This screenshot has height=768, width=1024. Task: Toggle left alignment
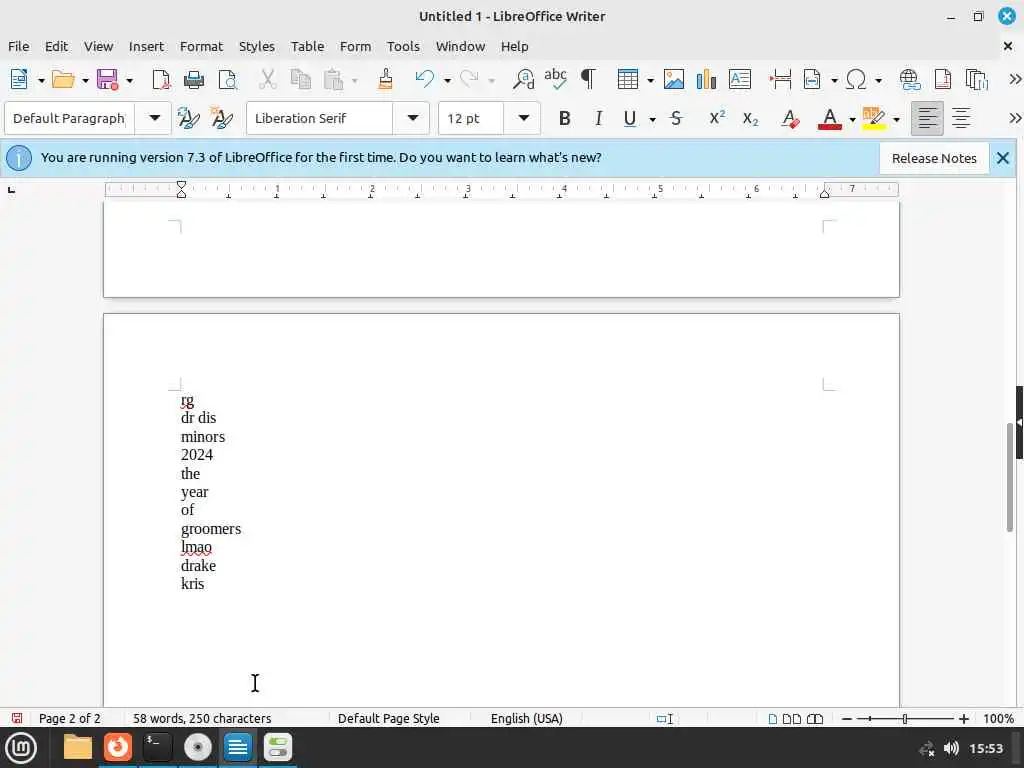pos(927,118)
